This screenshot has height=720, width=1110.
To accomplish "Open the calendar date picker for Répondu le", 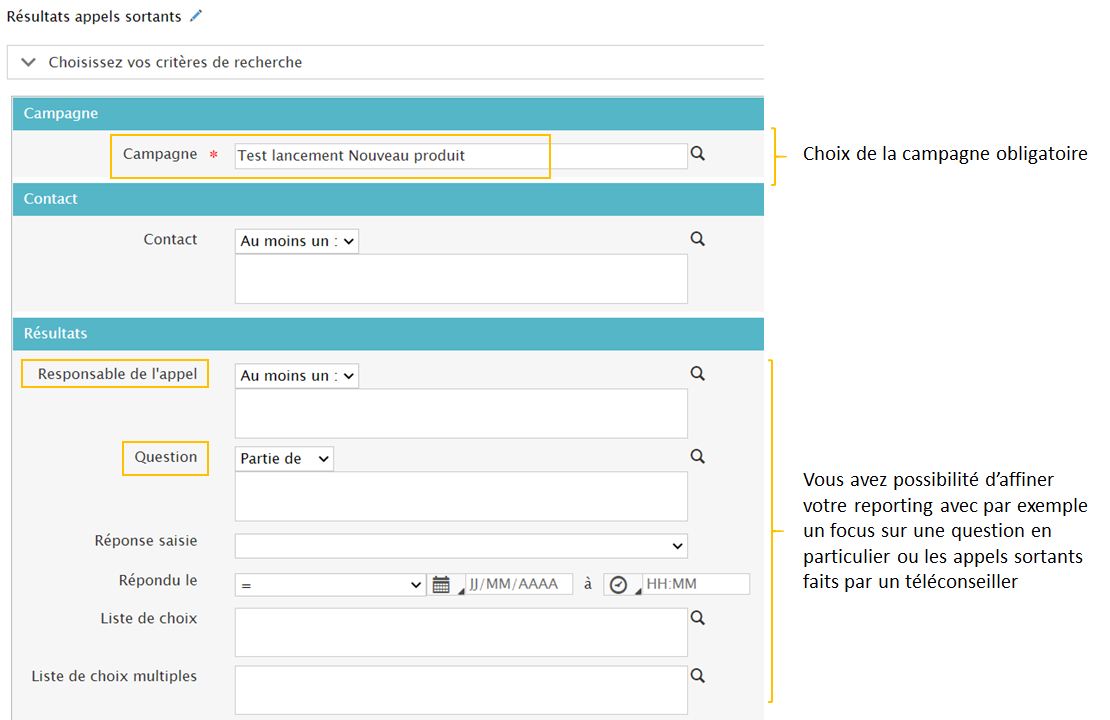I will pyautogui.click(x=441, y=585).
